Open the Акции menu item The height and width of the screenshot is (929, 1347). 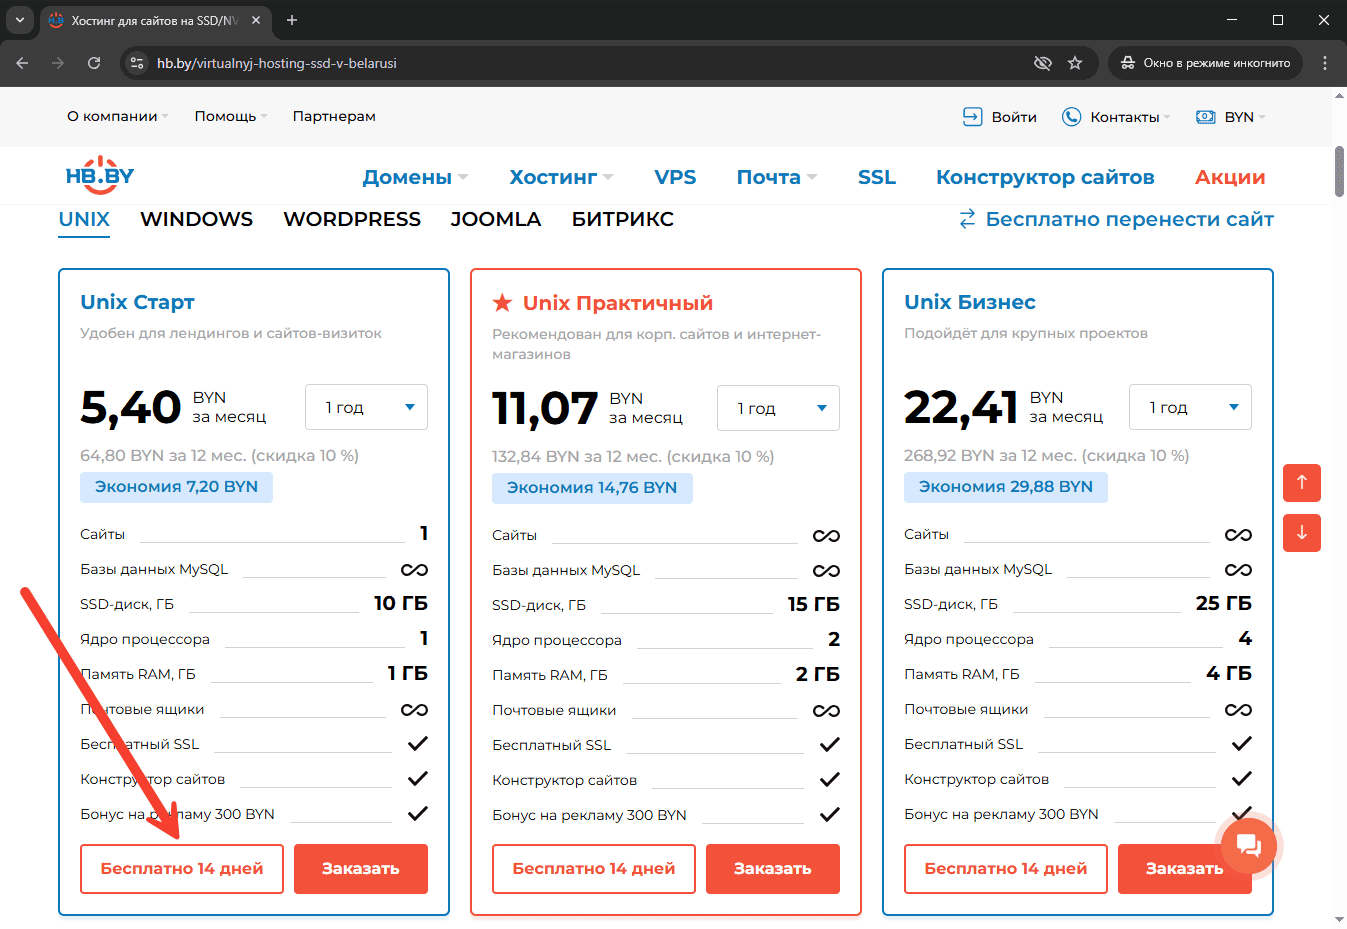[1229, 177]
